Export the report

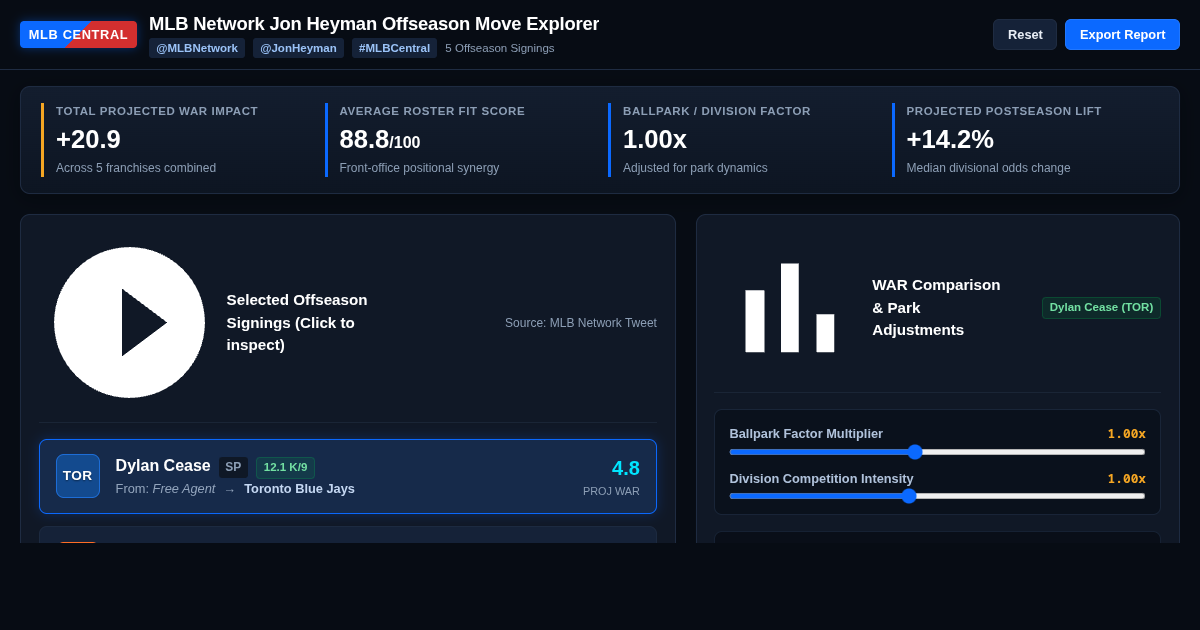point(1122,34)
